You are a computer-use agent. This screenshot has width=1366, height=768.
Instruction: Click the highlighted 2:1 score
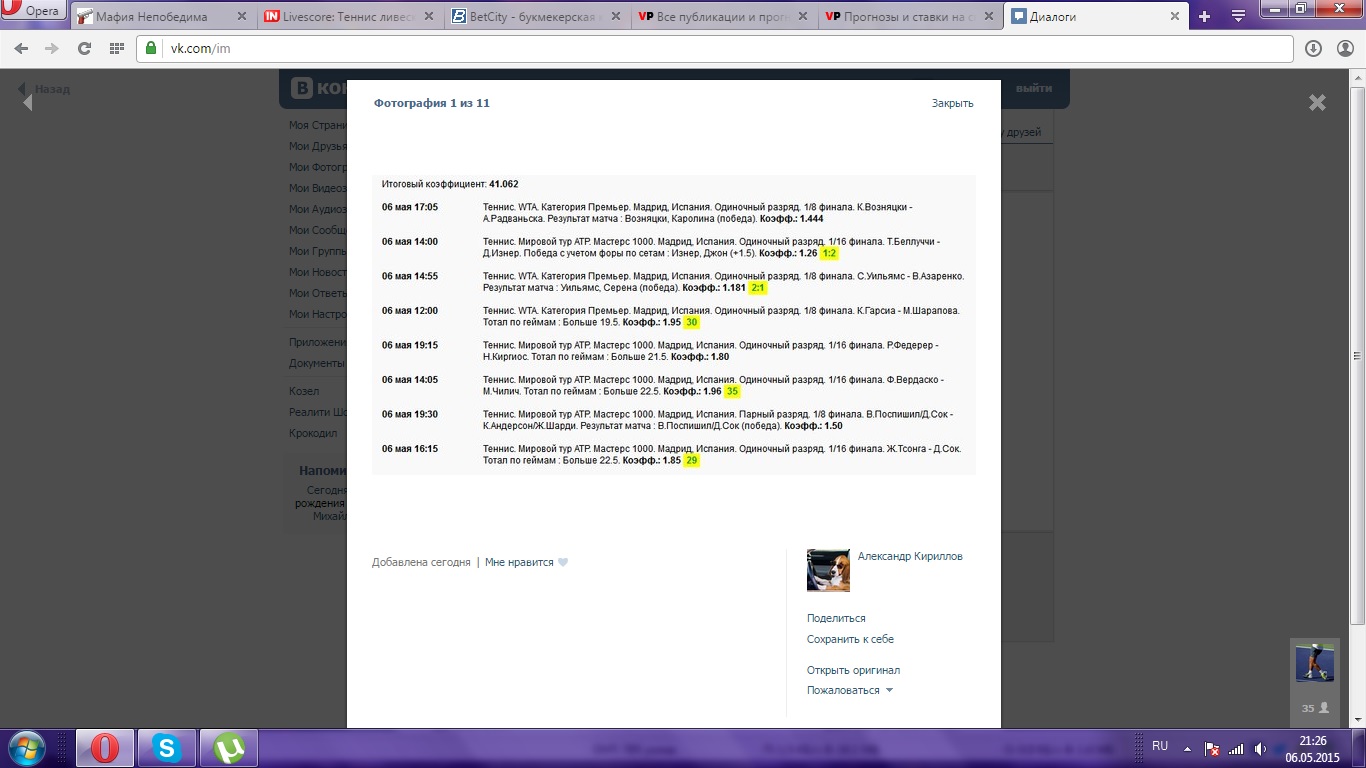[758, 288]
